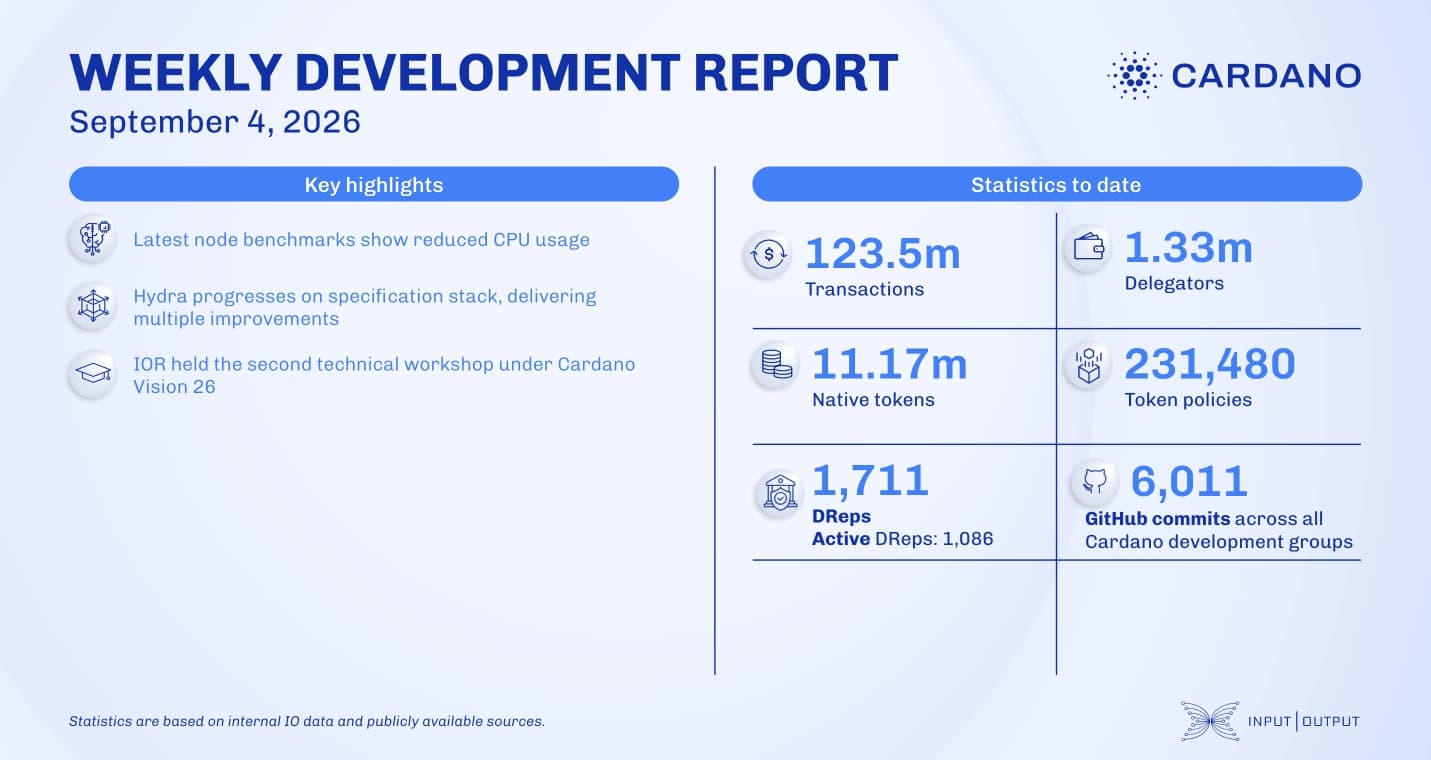Image resolution: width=1431 pixels, height=760 pixels.
Task: Click the 231,480 token policies figure
Action: (1210, 363)
